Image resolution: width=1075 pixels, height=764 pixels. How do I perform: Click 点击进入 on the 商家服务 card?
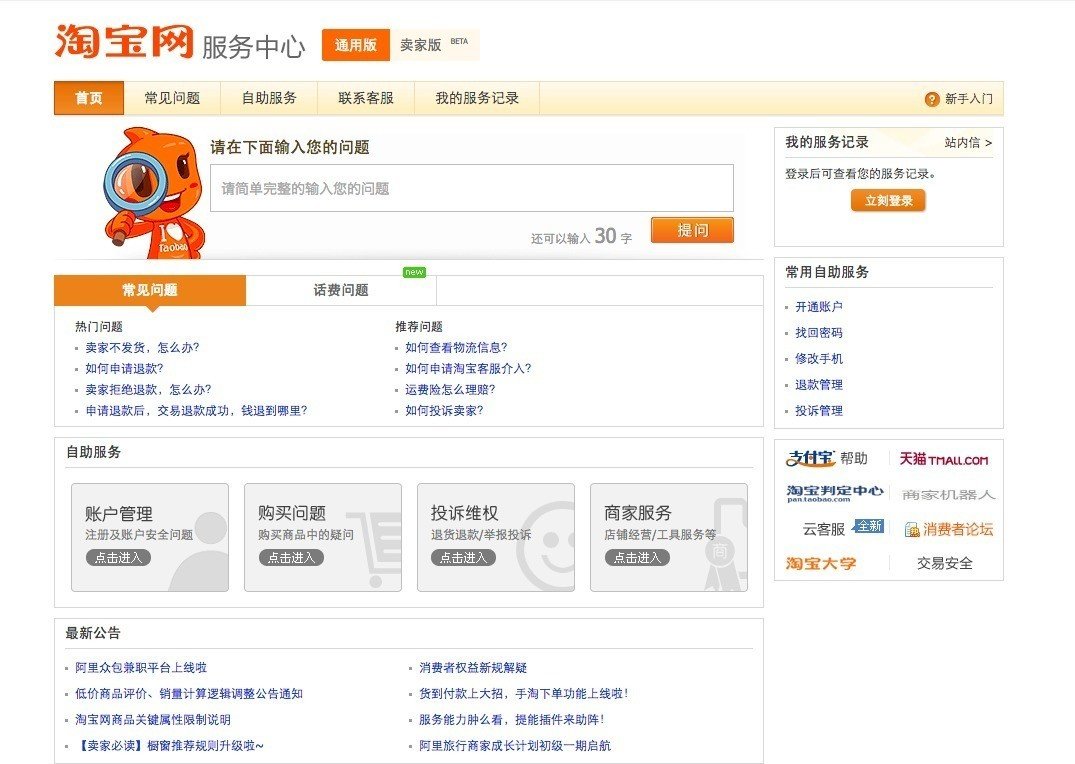pyautogui.click(x=637, y=558)
